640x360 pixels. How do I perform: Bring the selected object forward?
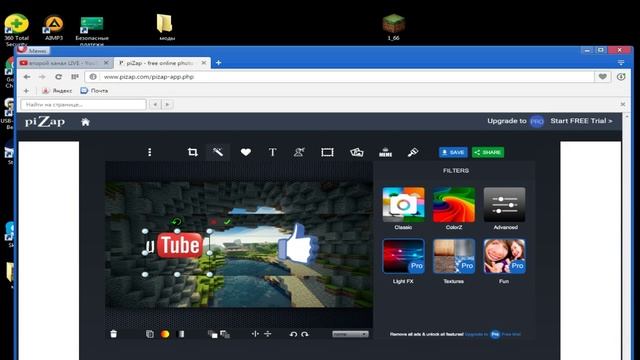(212, 334)
